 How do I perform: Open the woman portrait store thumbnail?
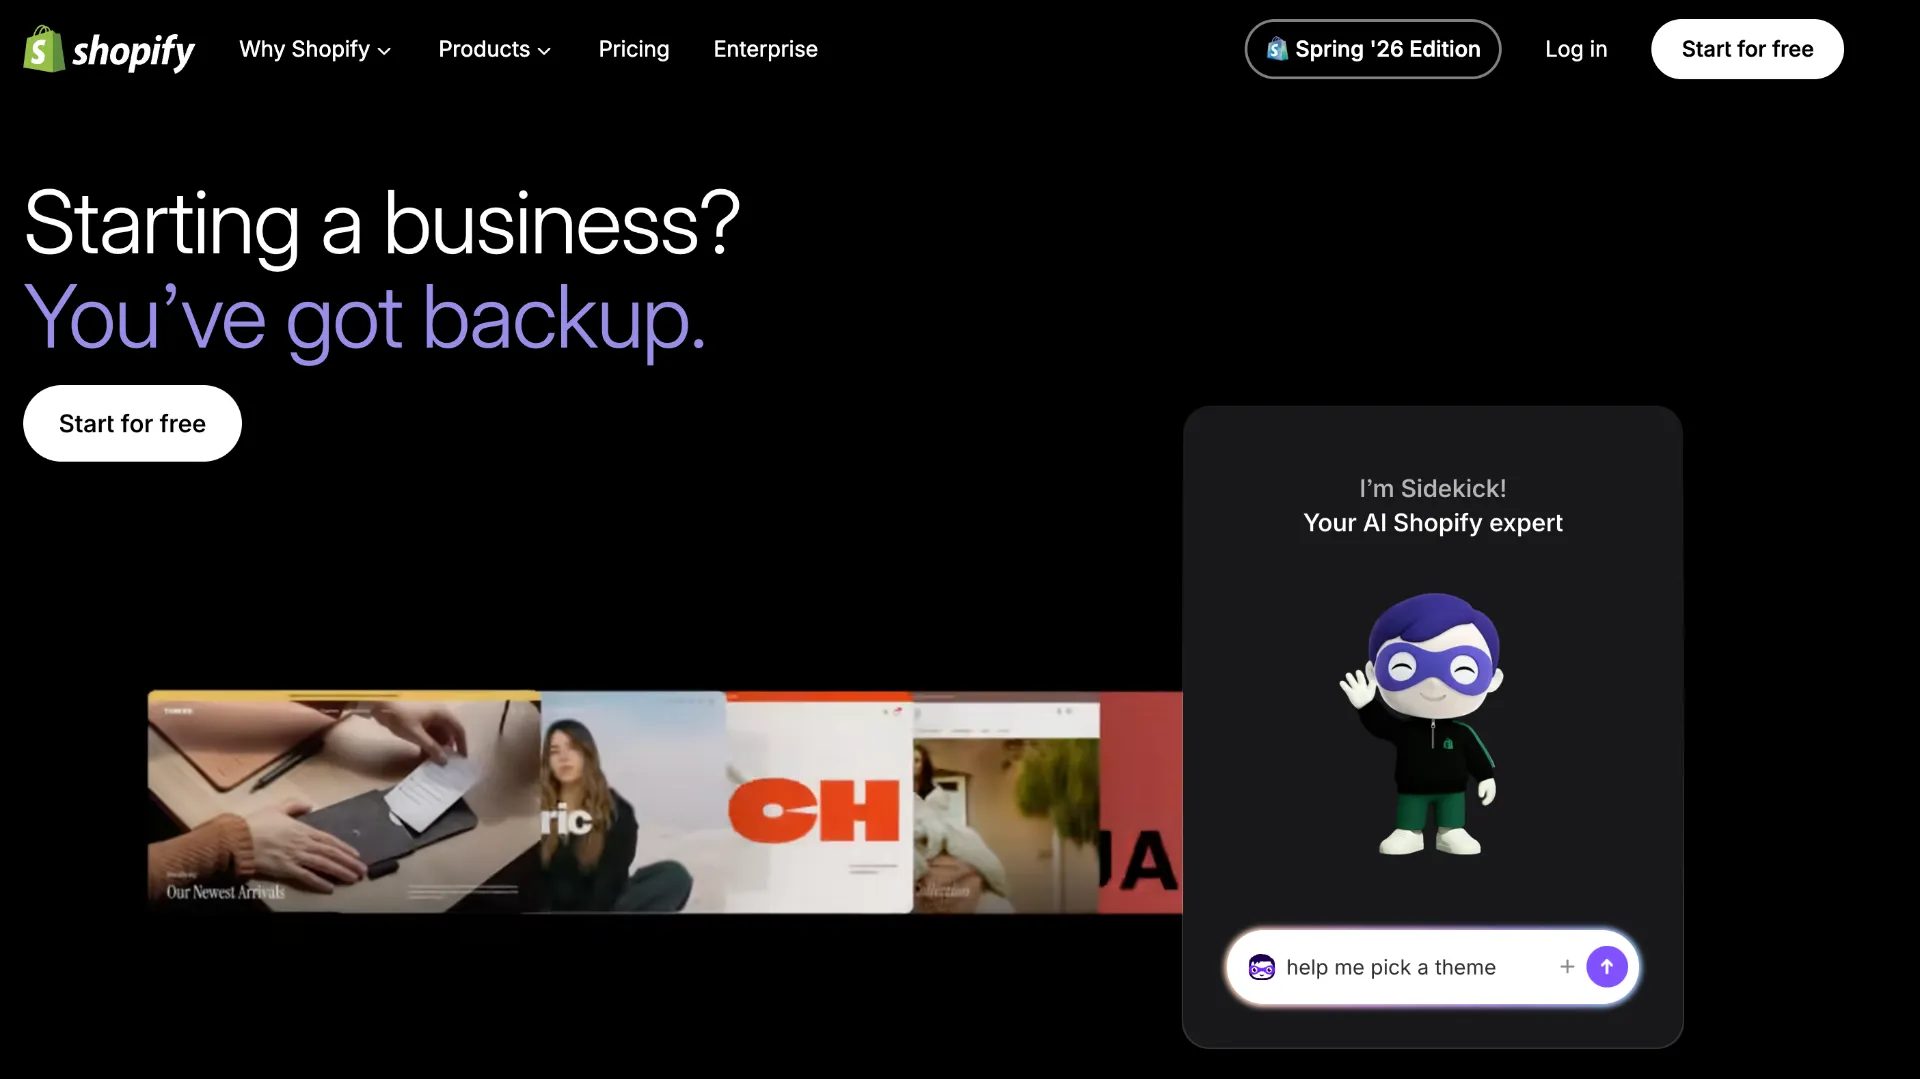click(633, 801)
